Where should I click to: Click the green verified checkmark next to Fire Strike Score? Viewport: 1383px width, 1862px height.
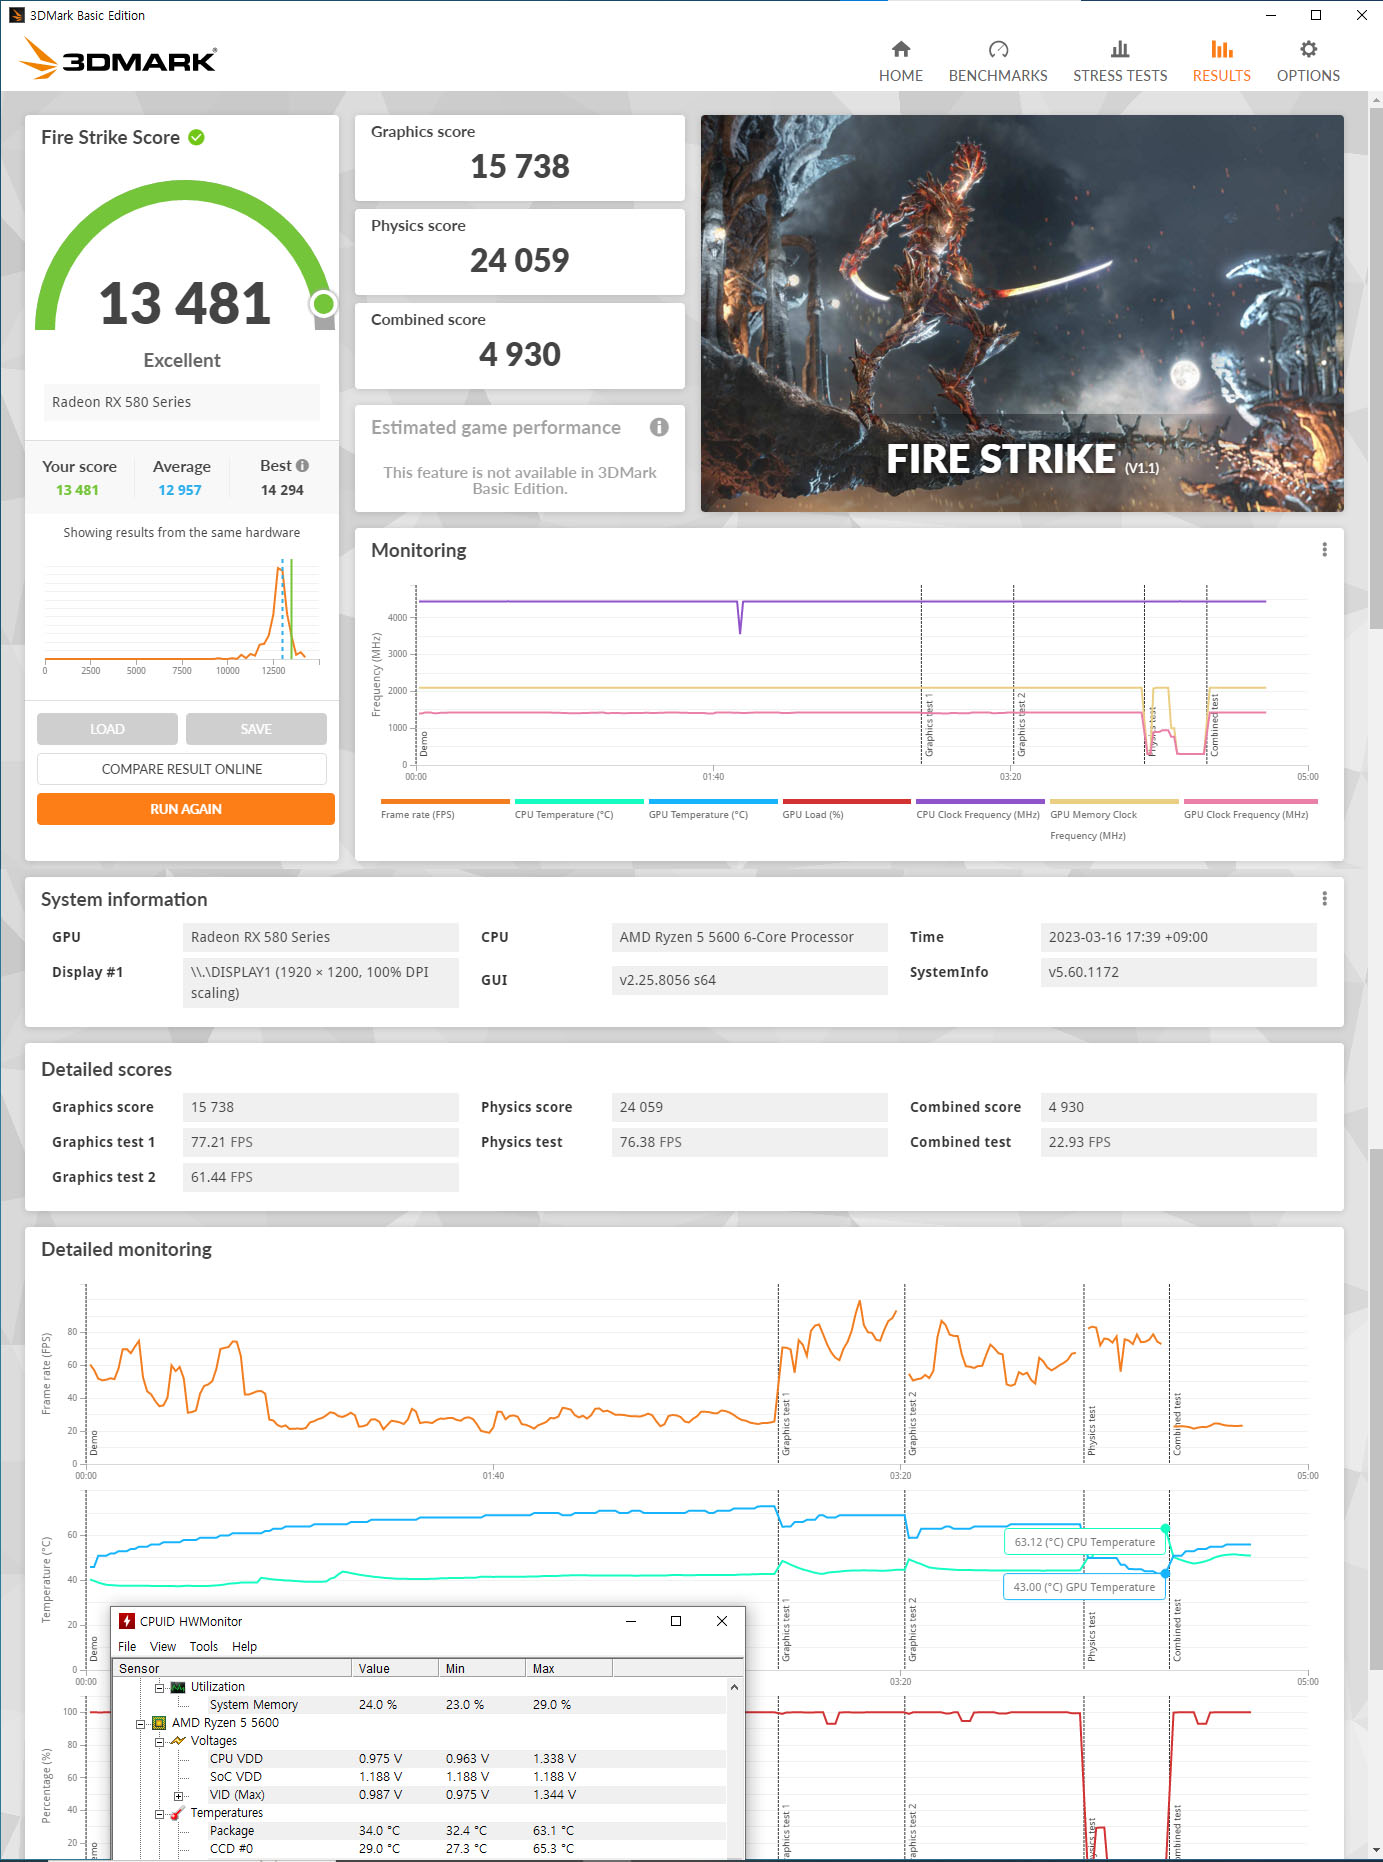[x=197, y=137]
